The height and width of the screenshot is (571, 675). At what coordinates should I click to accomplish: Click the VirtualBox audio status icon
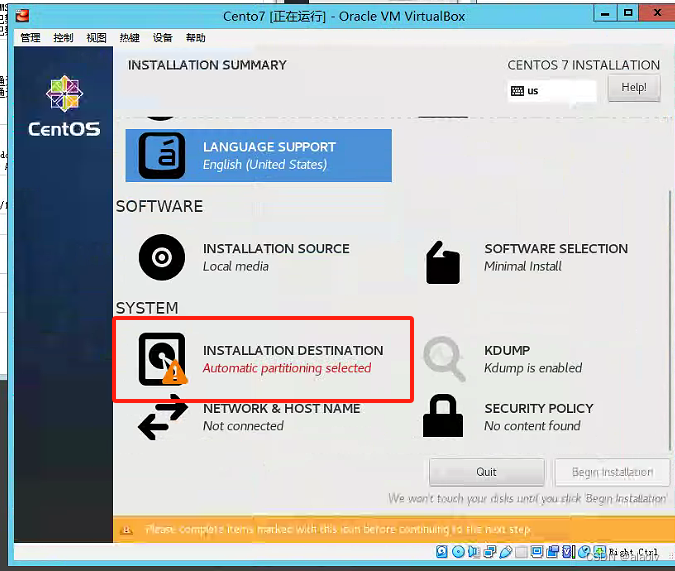click(x=474, y=552)
